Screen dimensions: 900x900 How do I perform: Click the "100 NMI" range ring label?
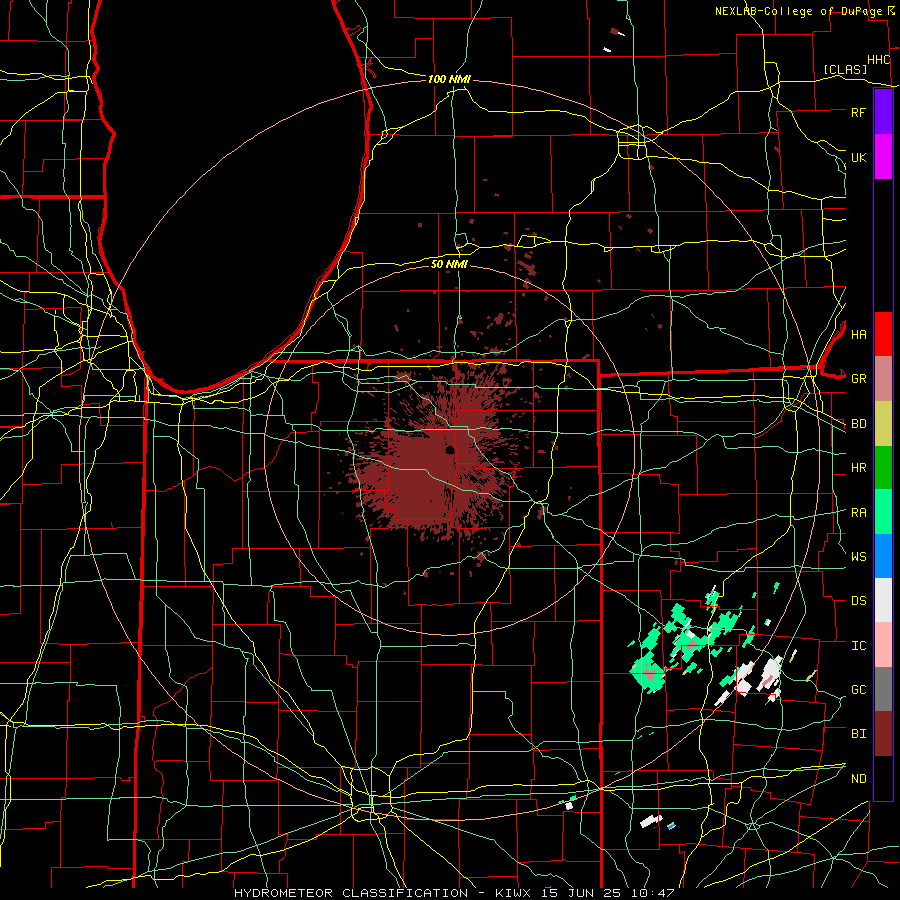click(449, 79)
